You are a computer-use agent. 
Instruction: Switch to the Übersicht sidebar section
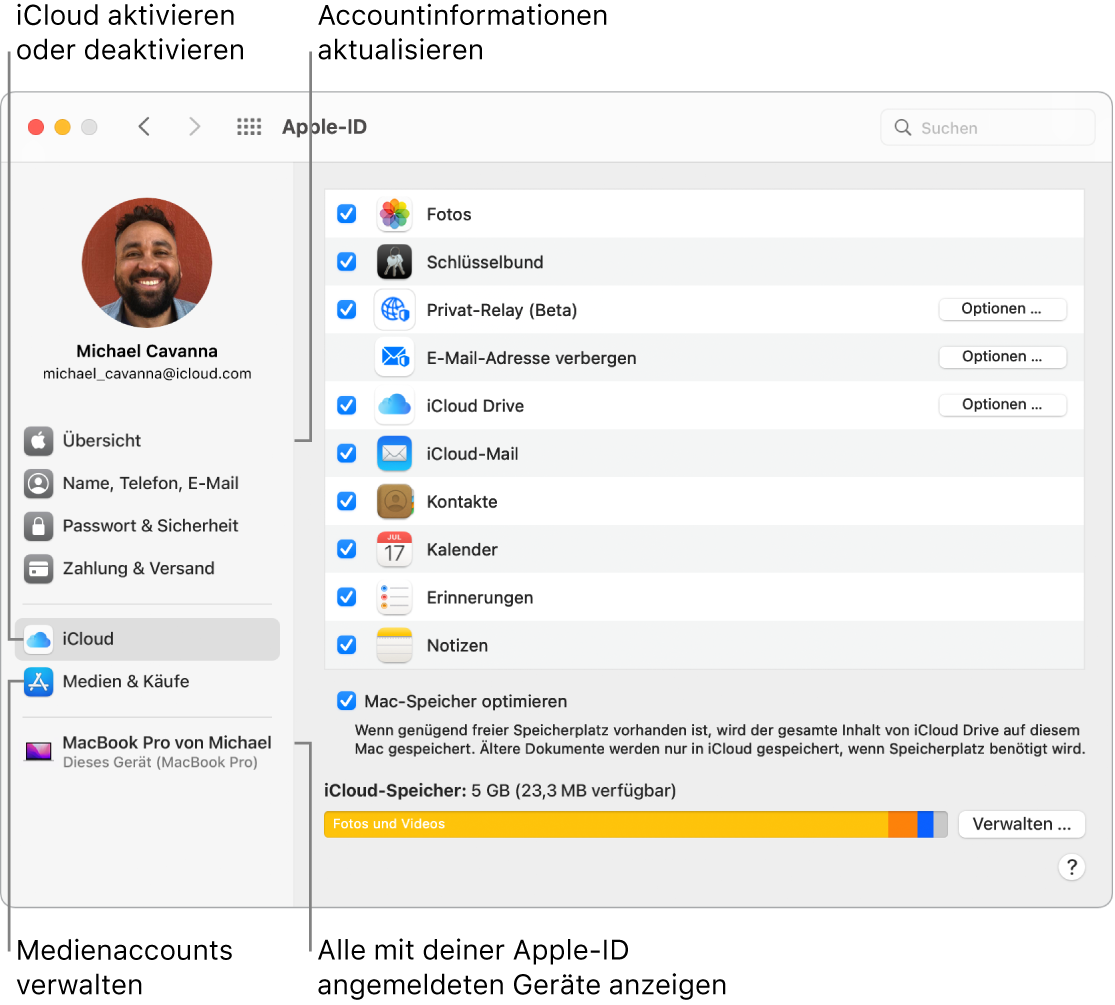click(104, 440)
